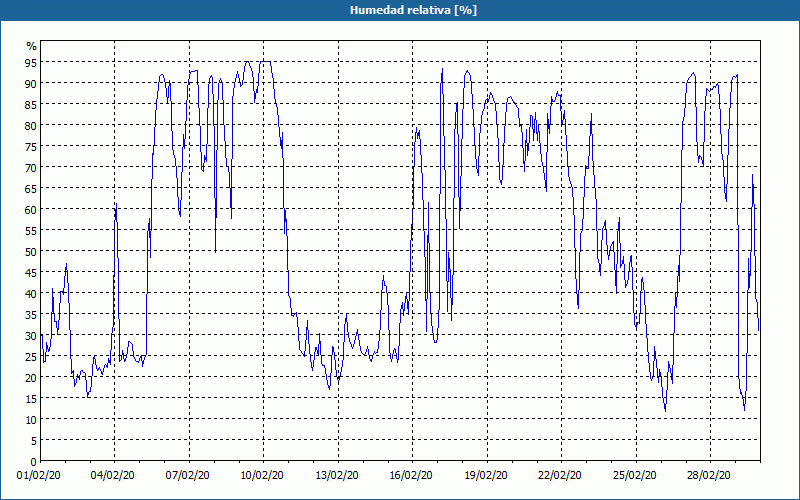Select the 16/02/20 date label
This screenshot has width=800, height=500.
pos(411,475)
